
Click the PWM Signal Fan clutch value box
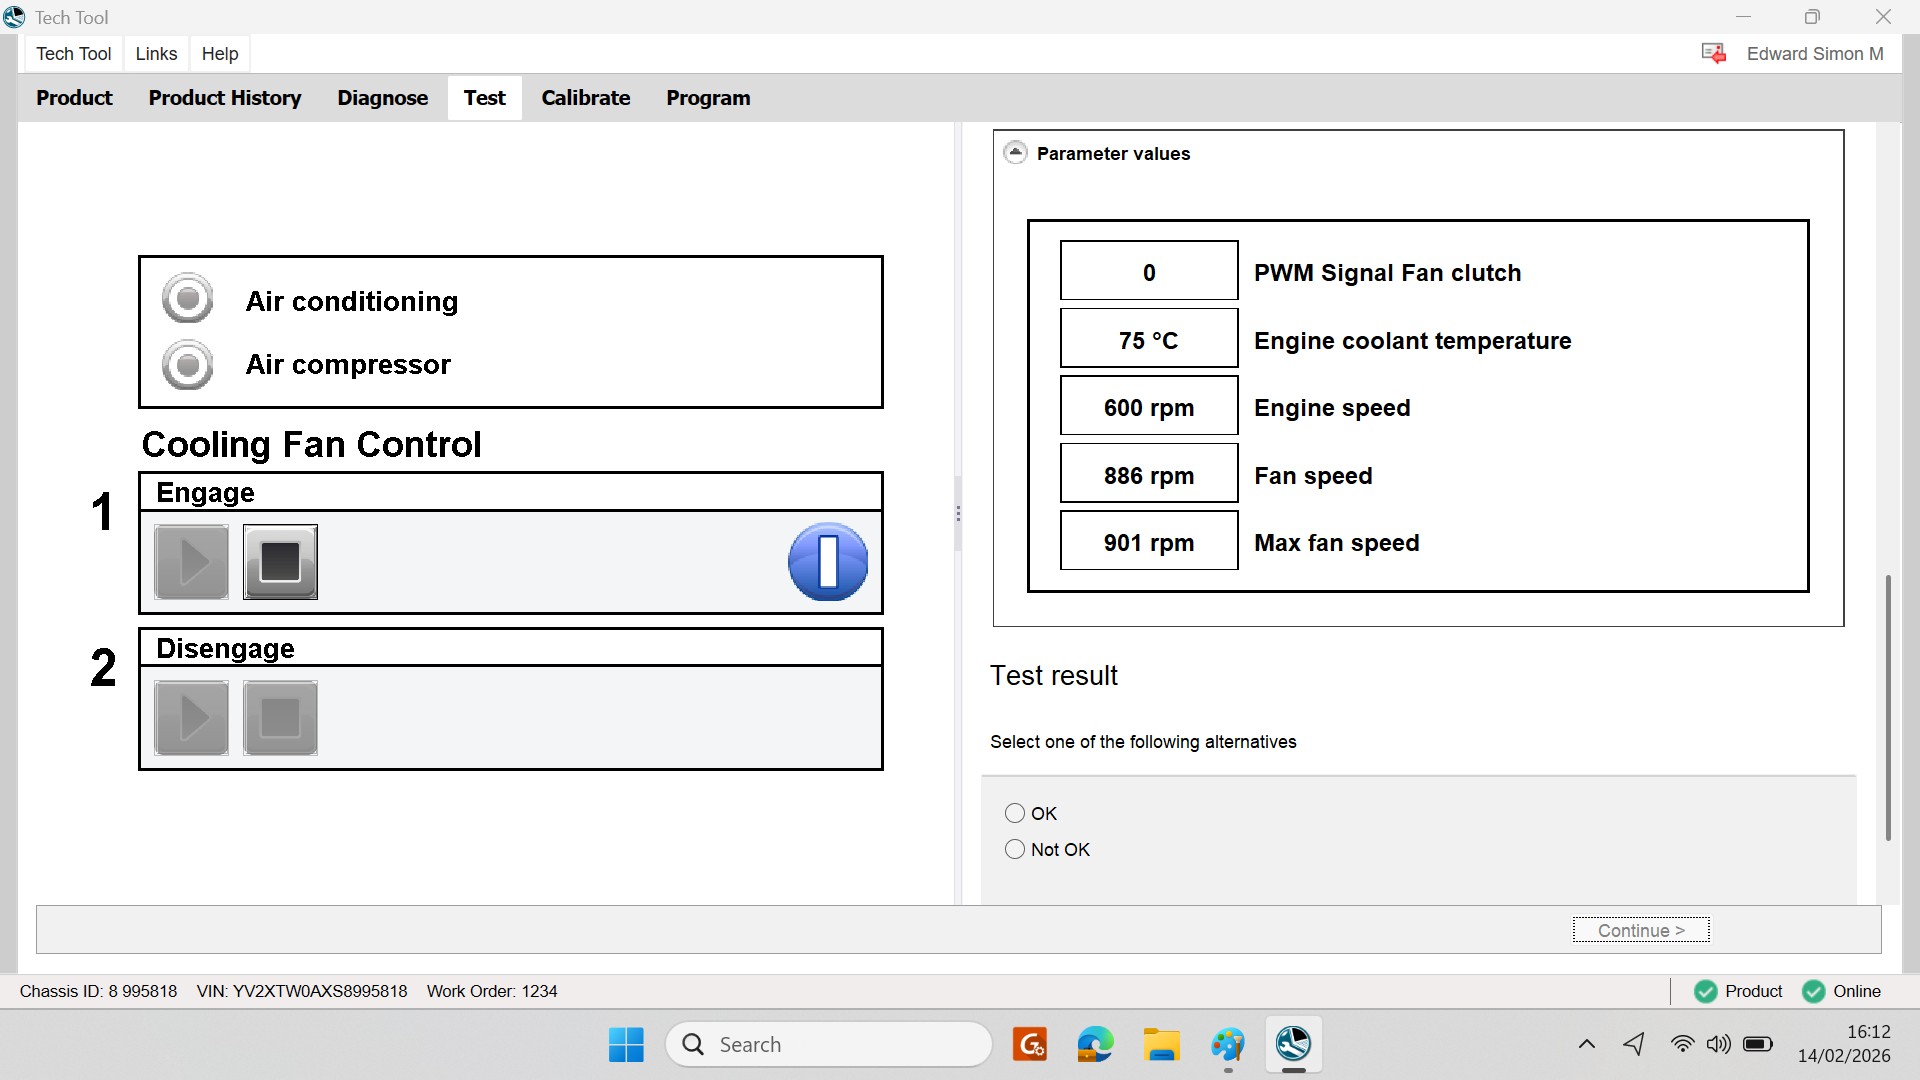pos(1149,270)
